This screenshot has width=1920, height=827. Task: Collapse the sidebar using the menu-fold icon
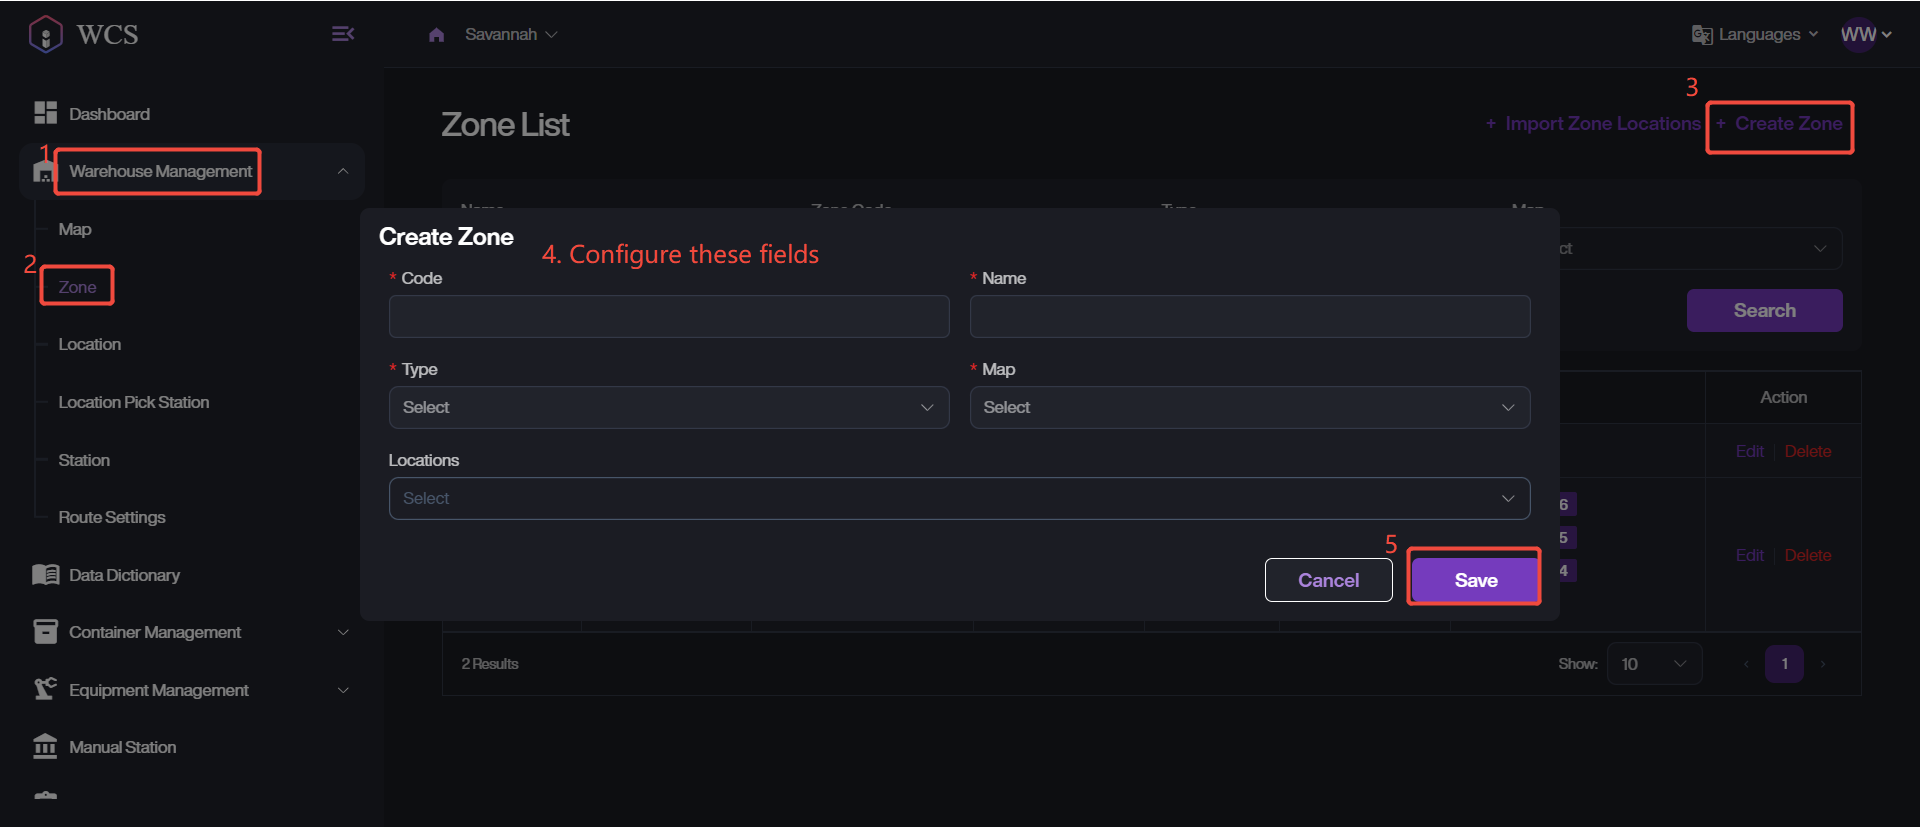[x=342, y=34]
